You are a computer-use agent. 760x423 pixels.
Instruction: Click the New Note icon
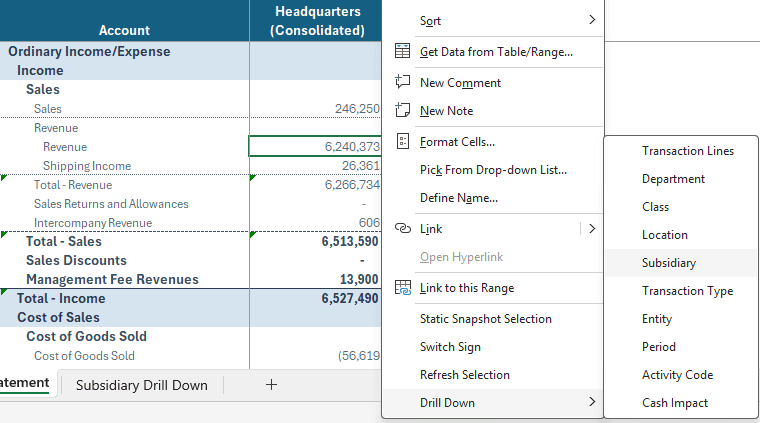point(402,110)
